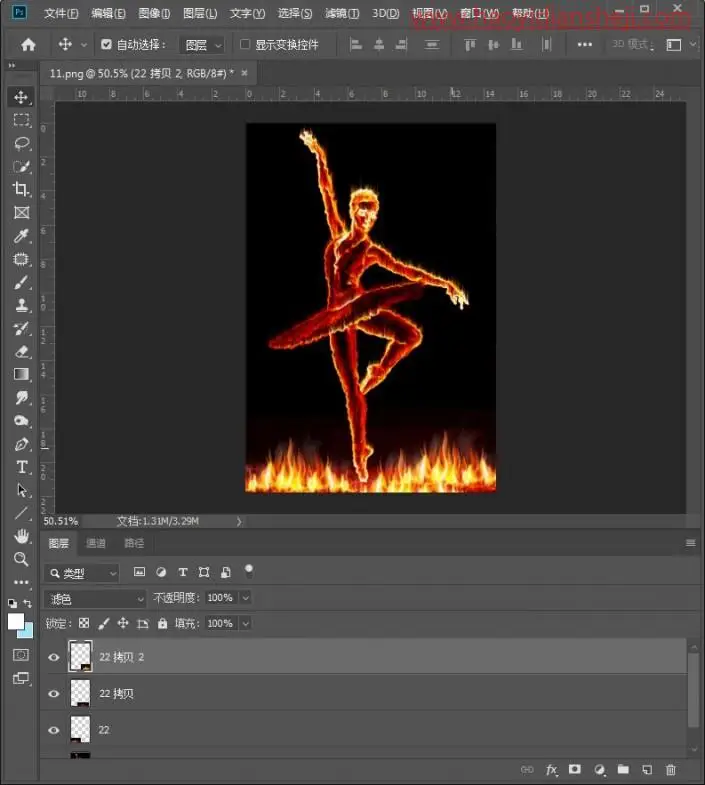Image resolution: width=705 pixels, height=785 pixels.
Task: Select the Smudge tool
Action: 21,398
